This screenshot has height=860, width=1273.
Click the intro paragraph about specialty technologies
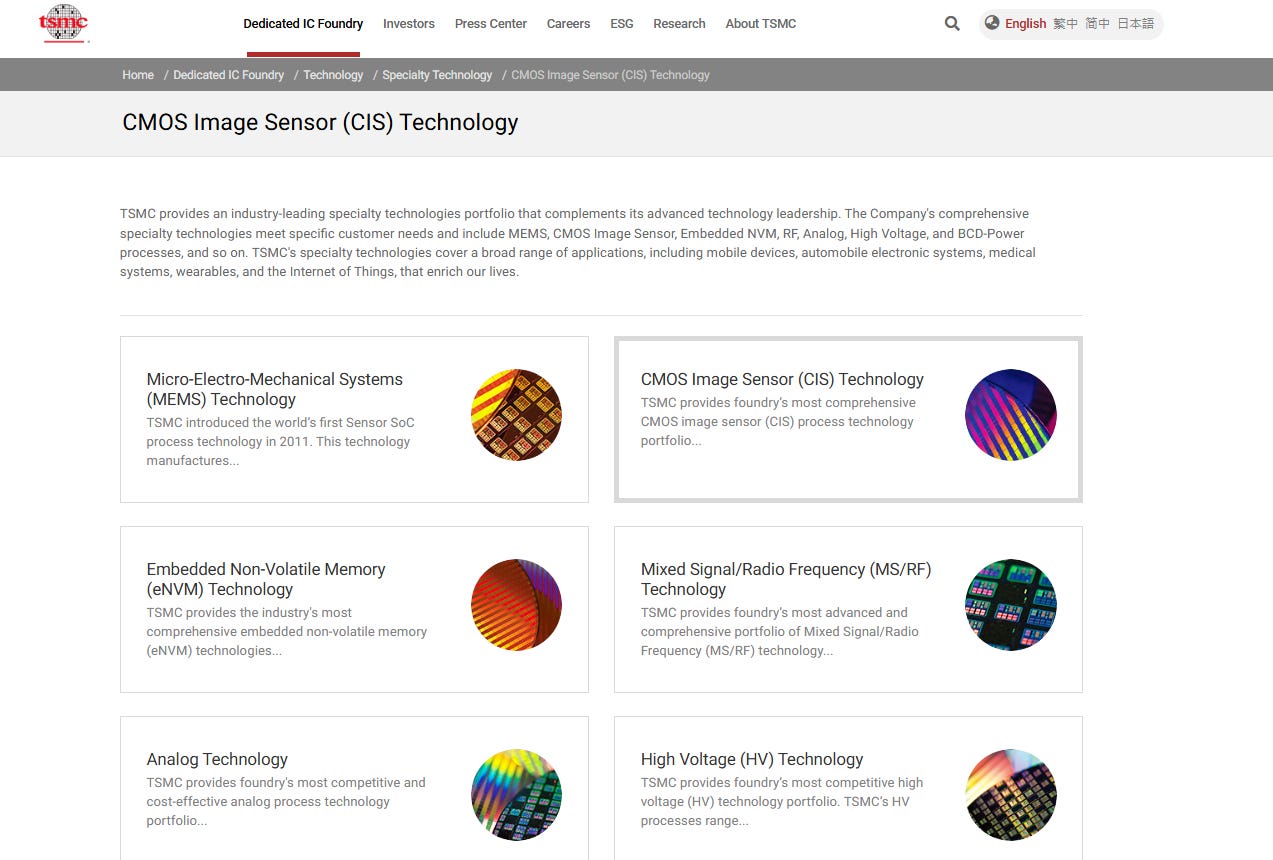[578, 242]
